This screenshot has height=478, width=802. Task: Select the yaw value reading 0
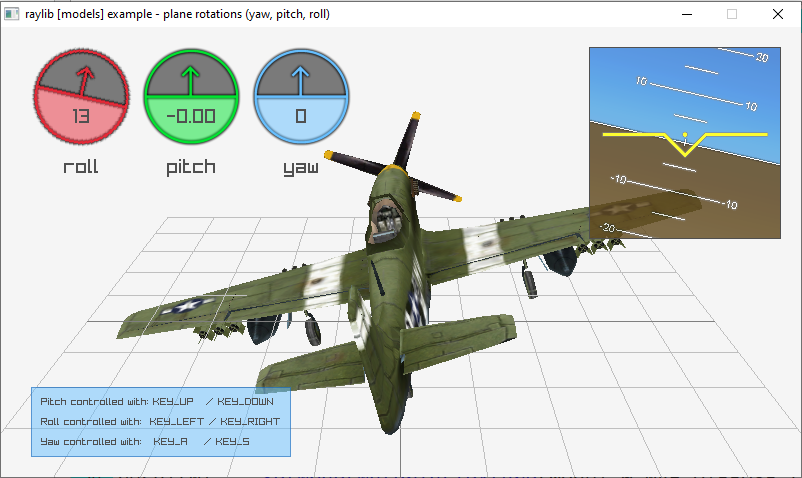(x=301, y=116)
